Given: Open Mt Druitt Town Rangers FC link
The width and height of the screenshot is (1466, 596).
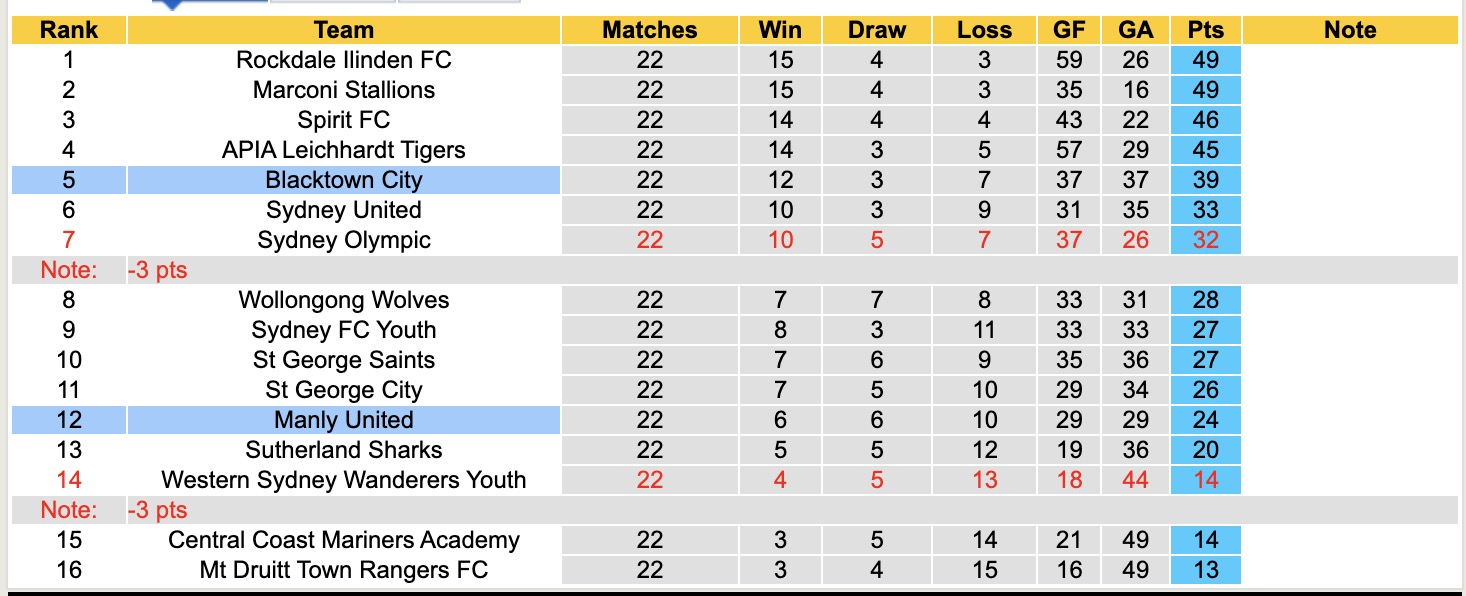Looking at the screenshot, I should [x=343, y=570].
